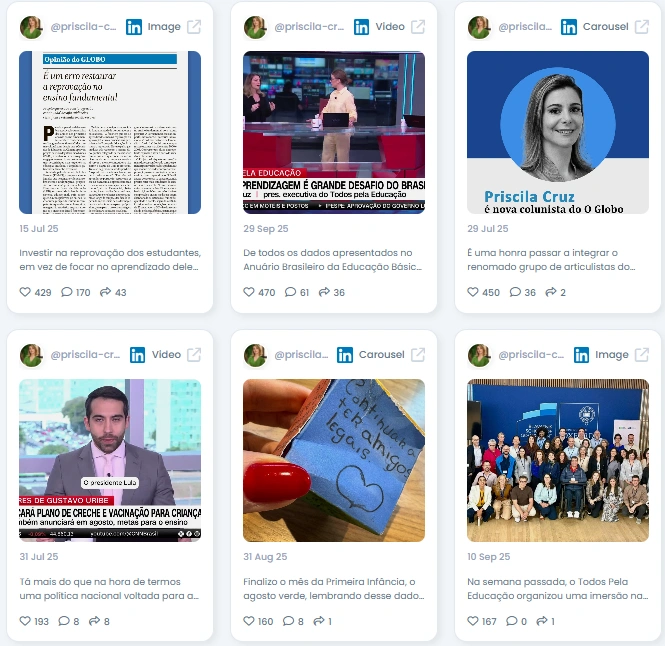Open the blue paper note thumbnail
Viewport: 665px width, 646px height.
[334, 460]
